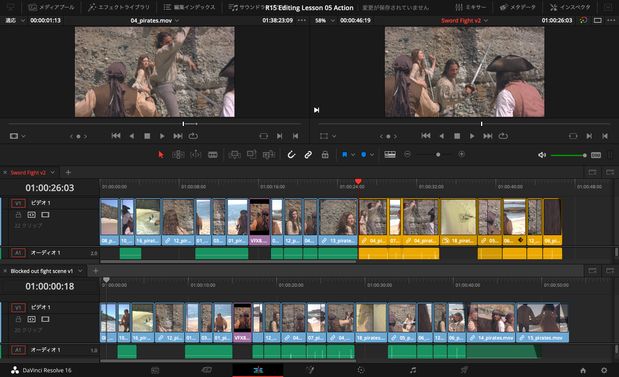The width and height of the screenshot is (619, 377).
Task: Add a blue flag to clip
Action: 345,155
